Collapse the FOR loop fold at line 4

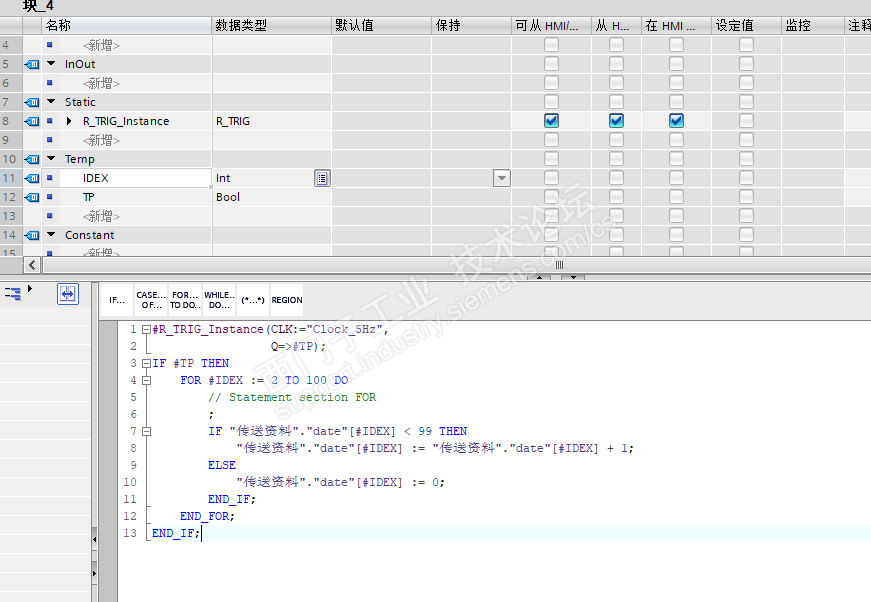click(x=146, y=380)
